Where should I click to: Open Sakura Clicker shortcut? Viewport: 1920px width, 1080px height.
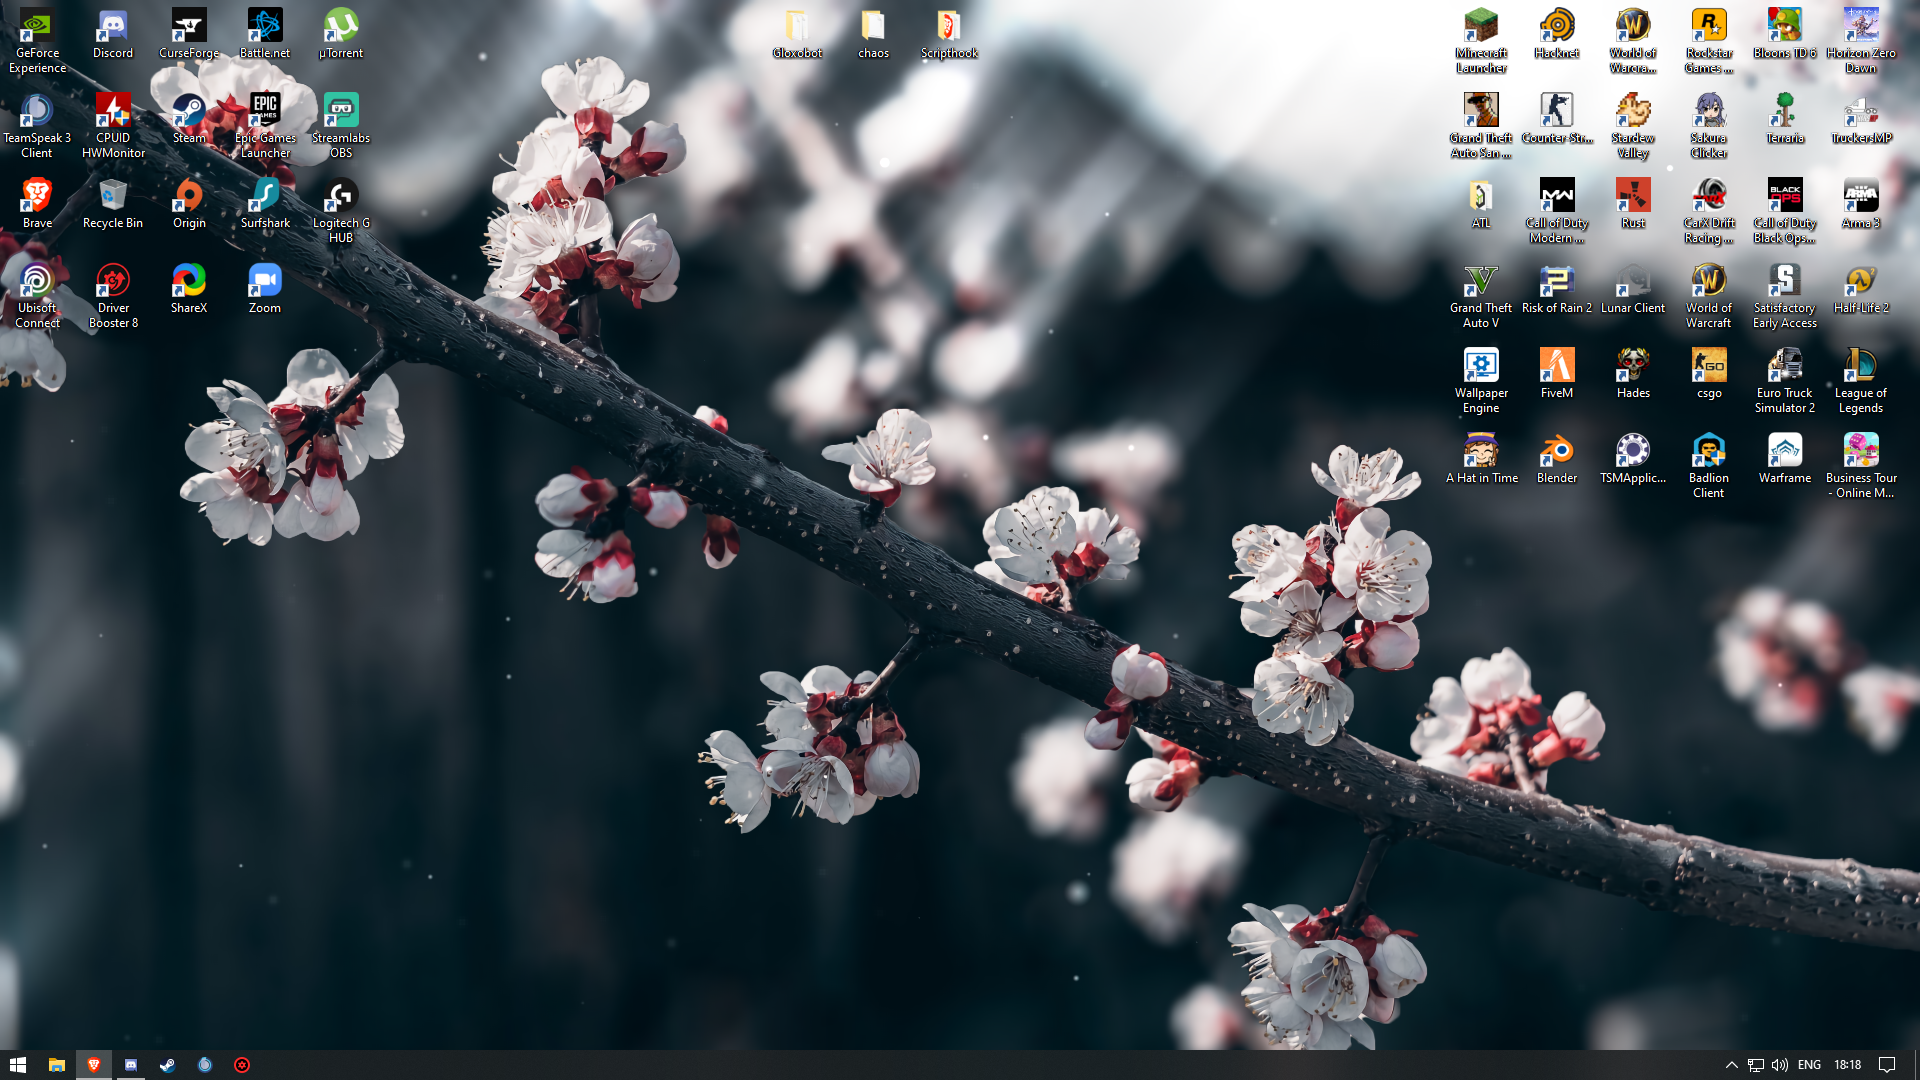1709,125
